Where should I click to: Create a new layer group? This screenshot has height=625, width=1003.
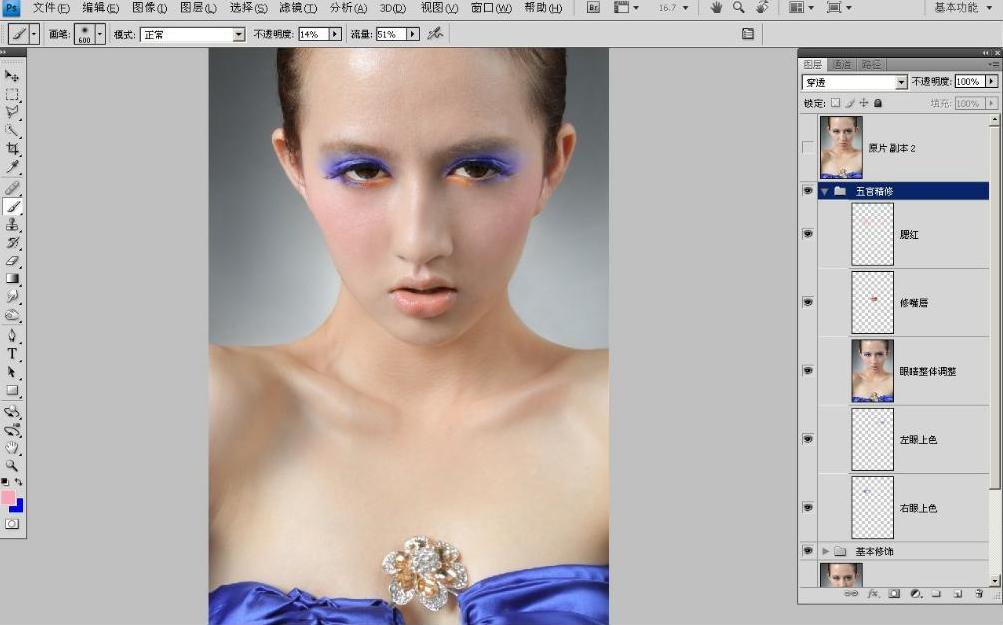[936, 594]
